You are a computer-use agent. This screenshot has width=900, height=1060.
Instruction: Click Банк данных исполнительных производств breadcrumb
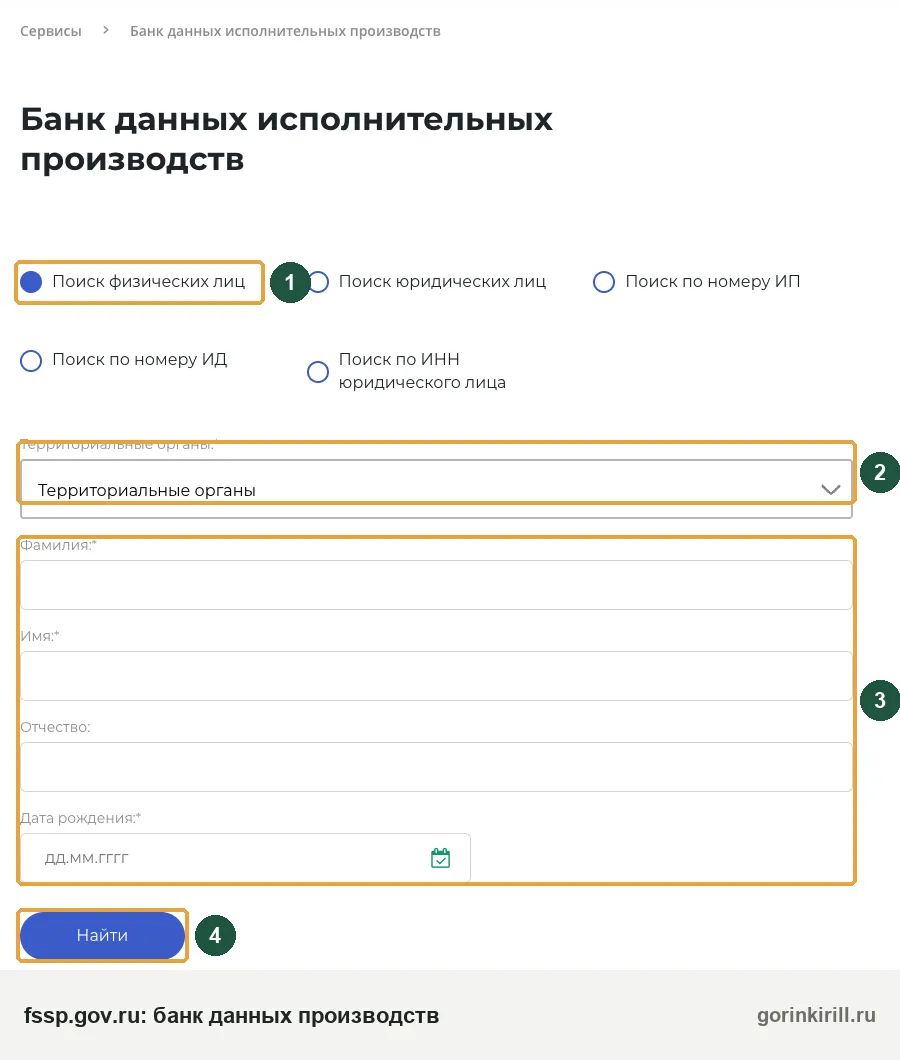[x=285, y=31]
